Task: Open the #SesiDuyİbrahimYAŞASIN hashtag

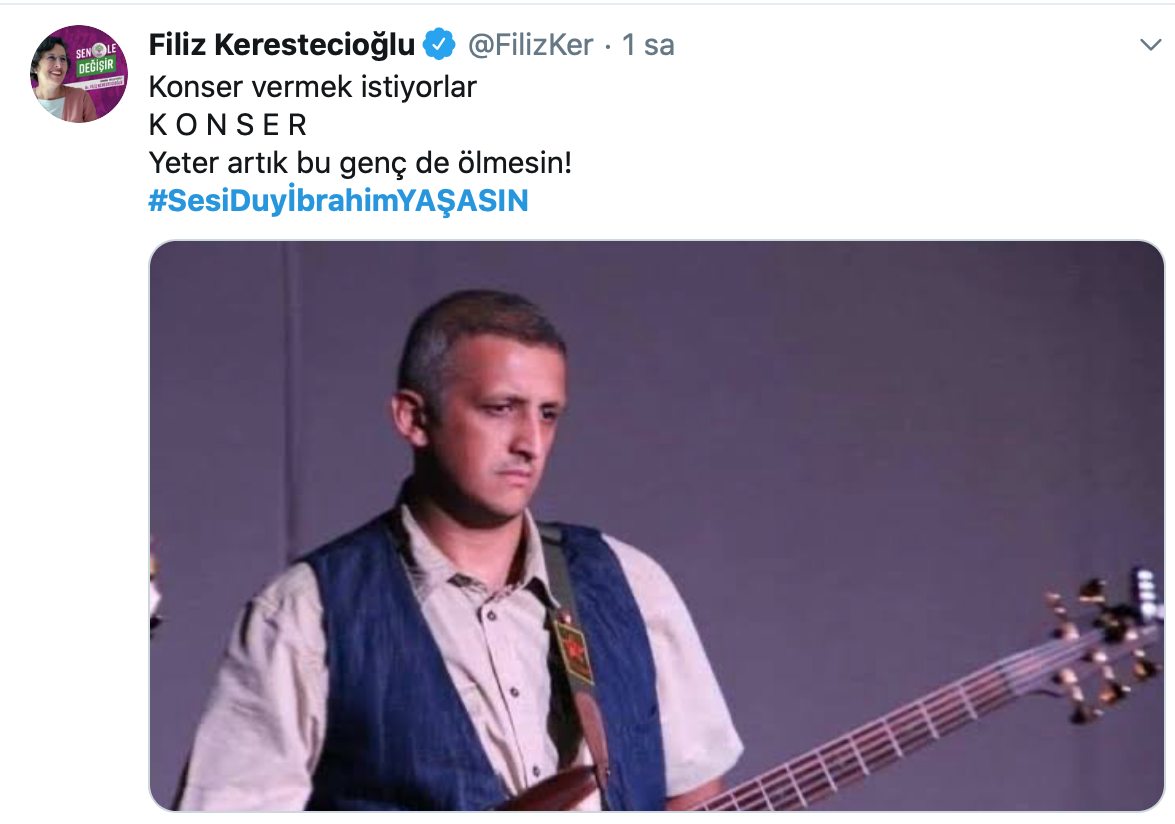Action: pyautogui.click(x=338, y=201)
